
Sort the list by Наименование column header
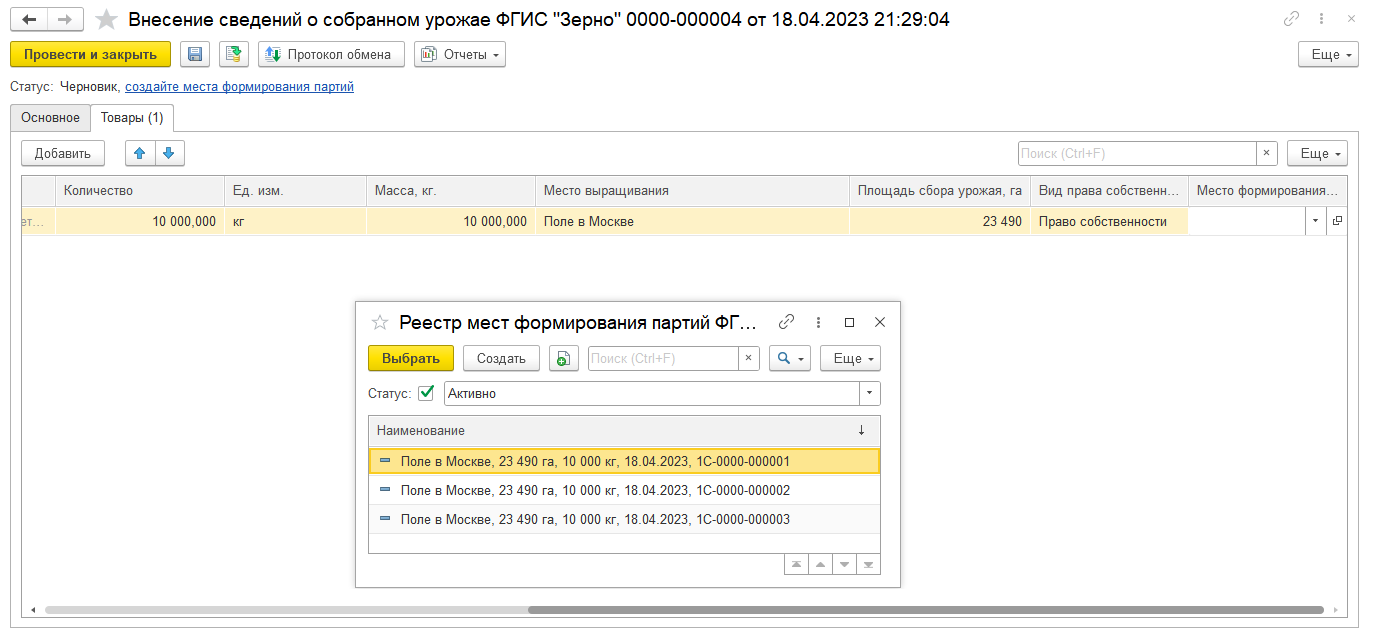624,430
